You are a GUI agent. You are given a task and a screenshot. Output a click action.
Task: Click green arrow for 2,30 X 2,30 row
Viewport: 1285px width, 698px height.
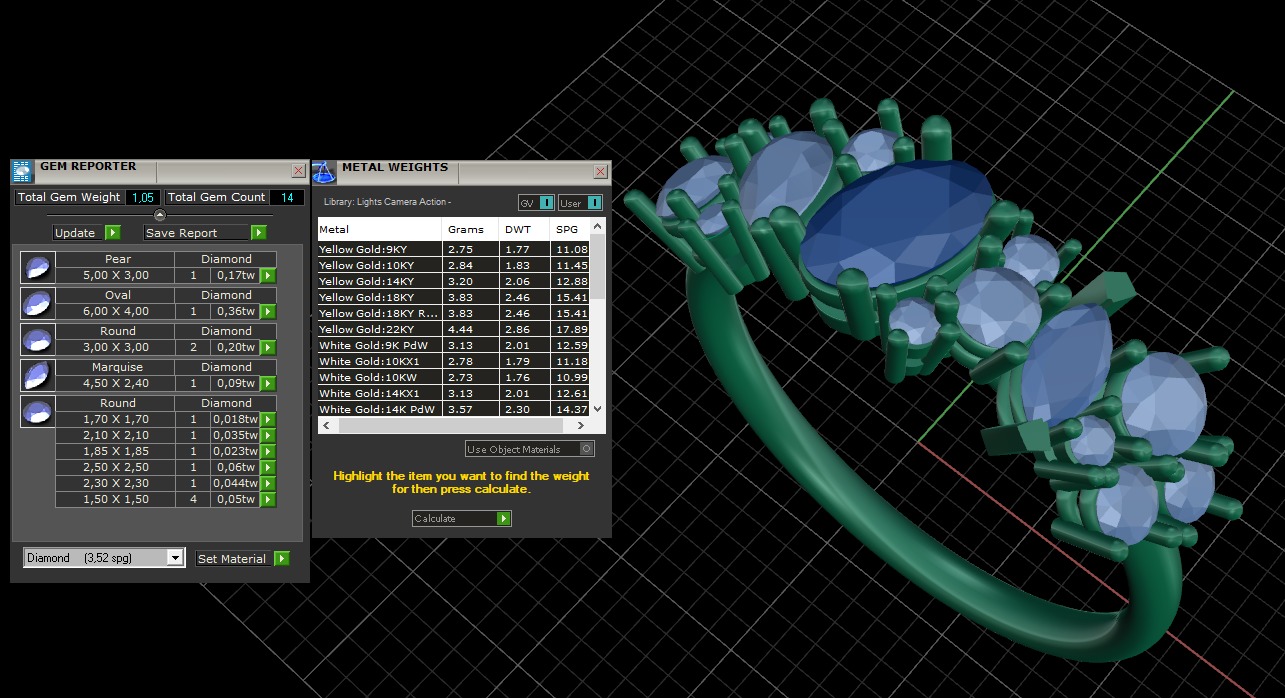(x=268, y=483)
